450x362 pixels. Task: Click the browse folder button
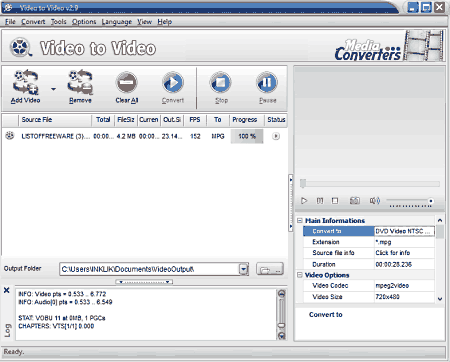270,269
